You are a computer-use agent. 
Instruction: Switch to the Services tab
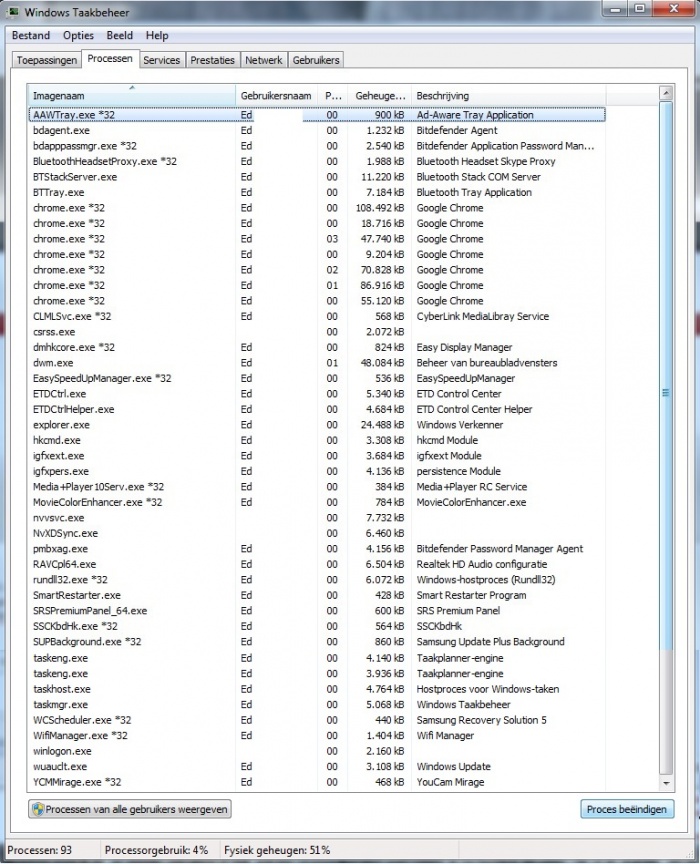pyautogui.click(x=161, y=60)
